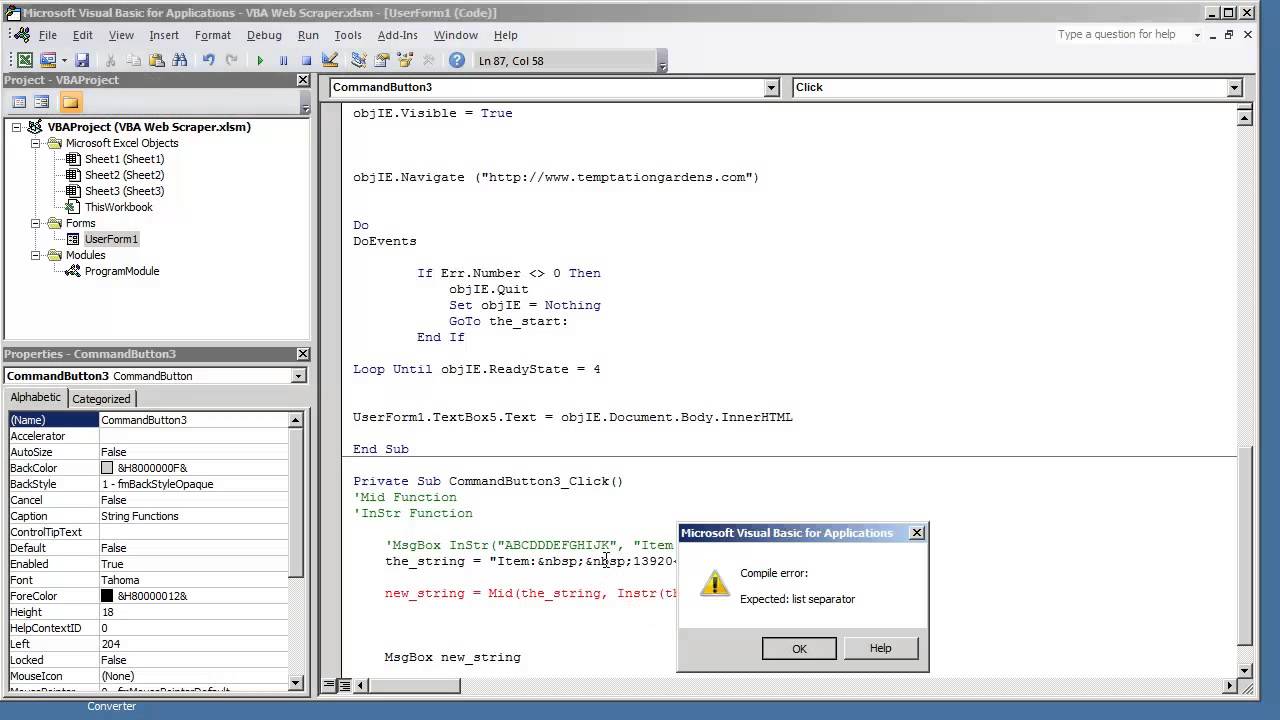Select Sheet2 (Sheet2) in project tree

click(x=124, y=175)
